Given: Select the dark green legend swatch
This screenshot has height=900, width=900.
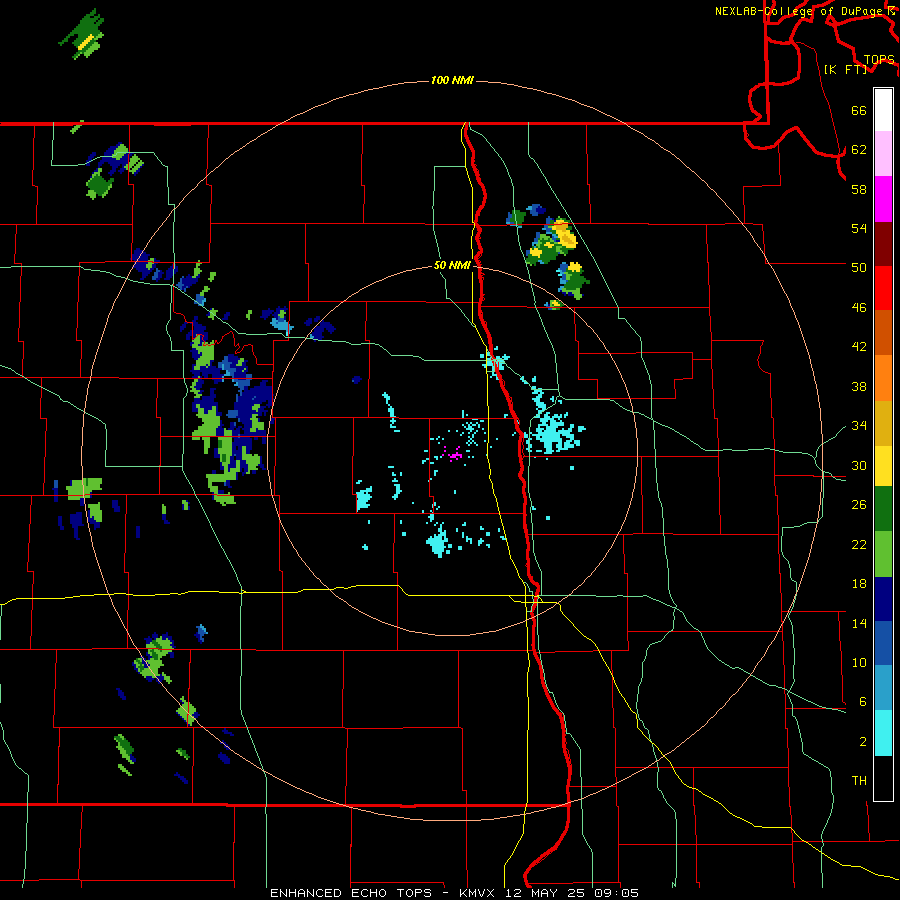Looking at the screenshot, I should click(x=883, y=509).
